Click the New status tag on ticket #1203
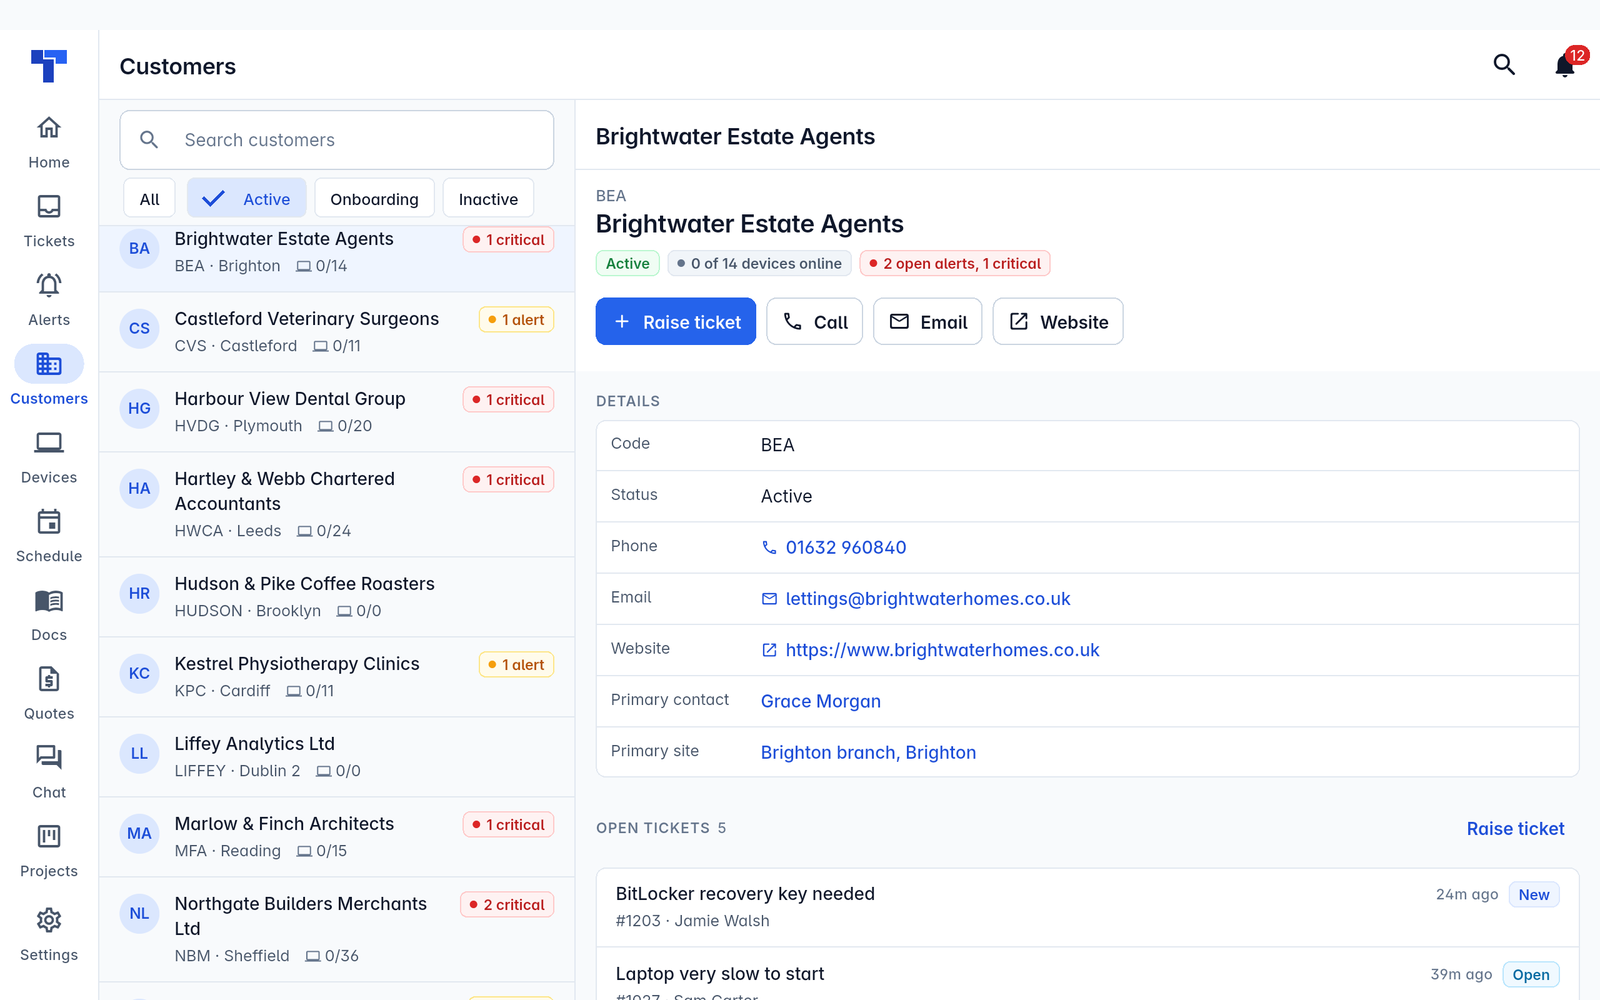Image resolution: width=1600 pixels, height=1000 pixels. 1534,895
